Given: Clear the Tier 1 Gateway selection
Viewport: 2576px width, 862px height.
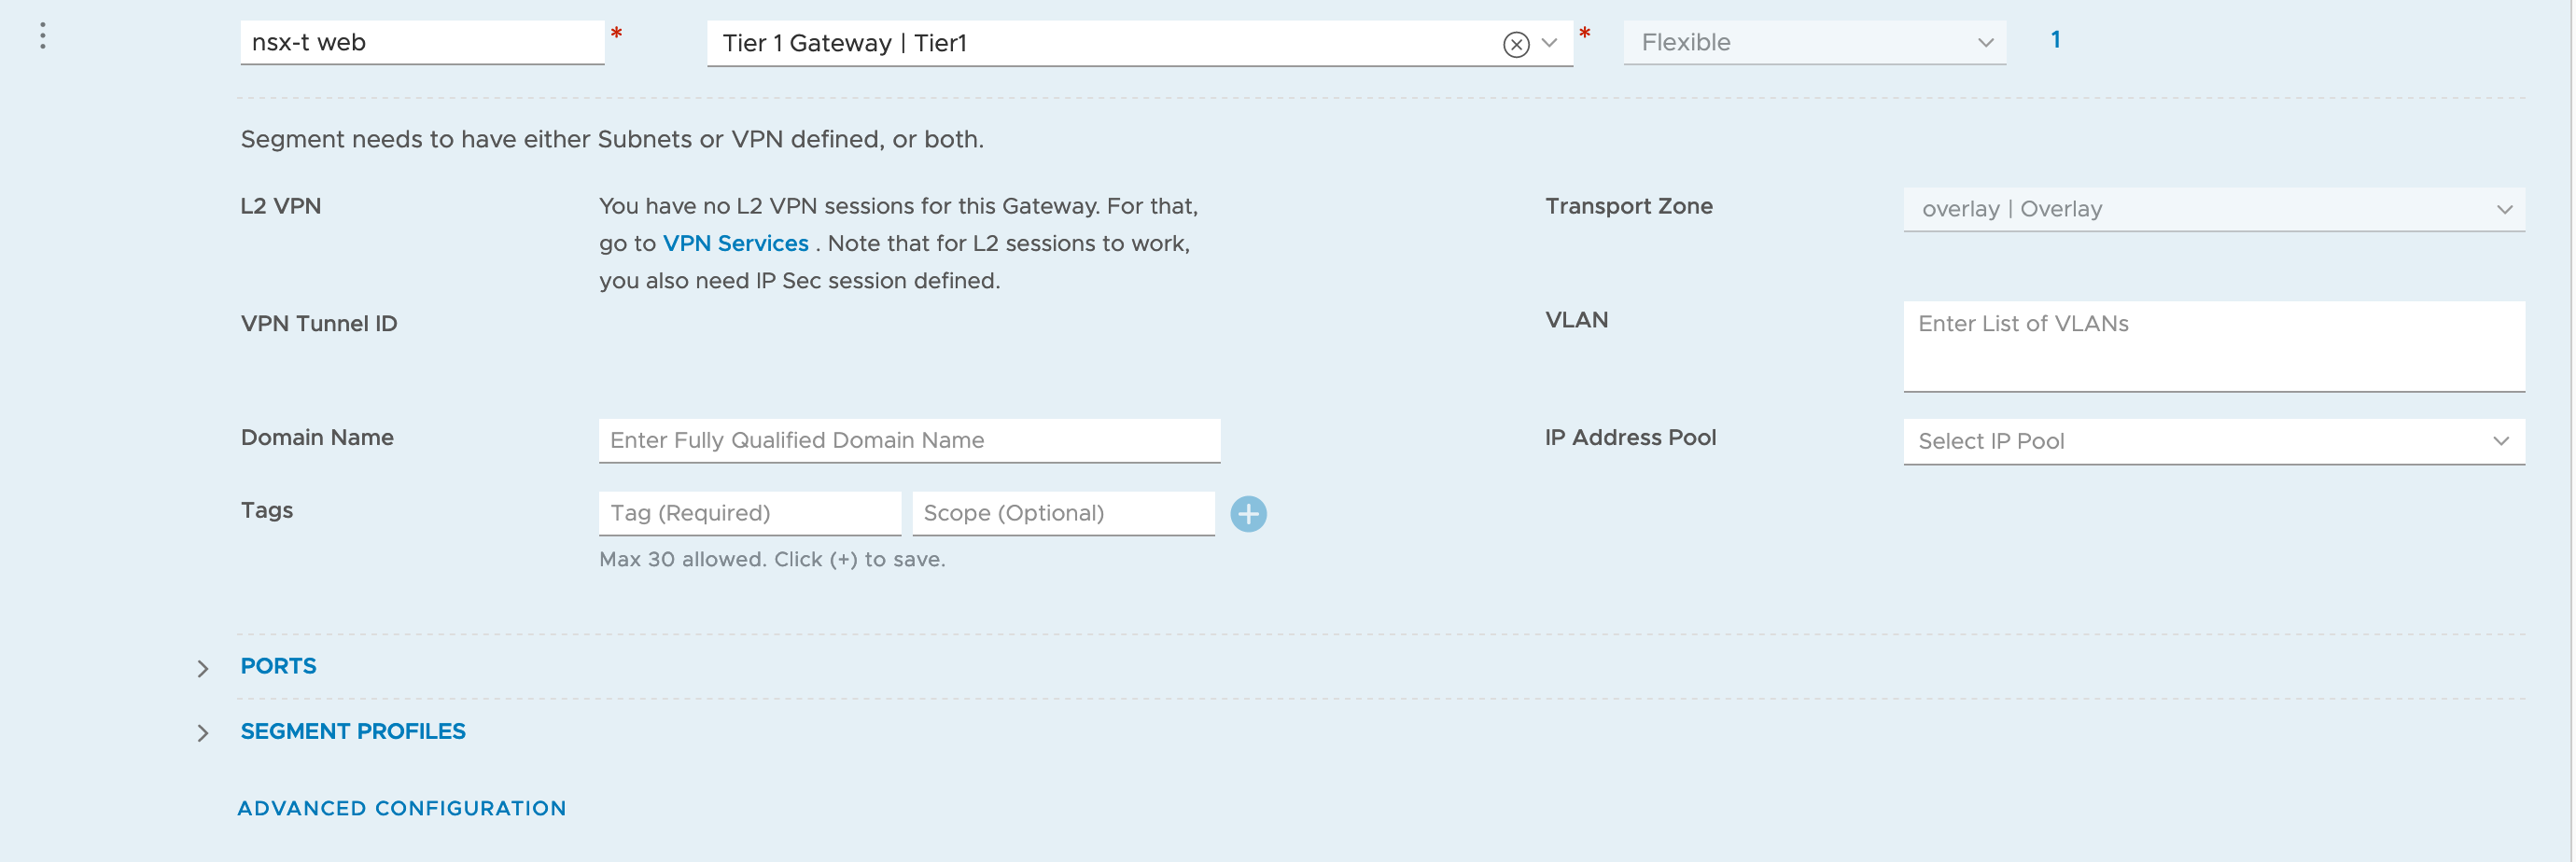Looking at the screenshot, I should (x=1515, y=44).
